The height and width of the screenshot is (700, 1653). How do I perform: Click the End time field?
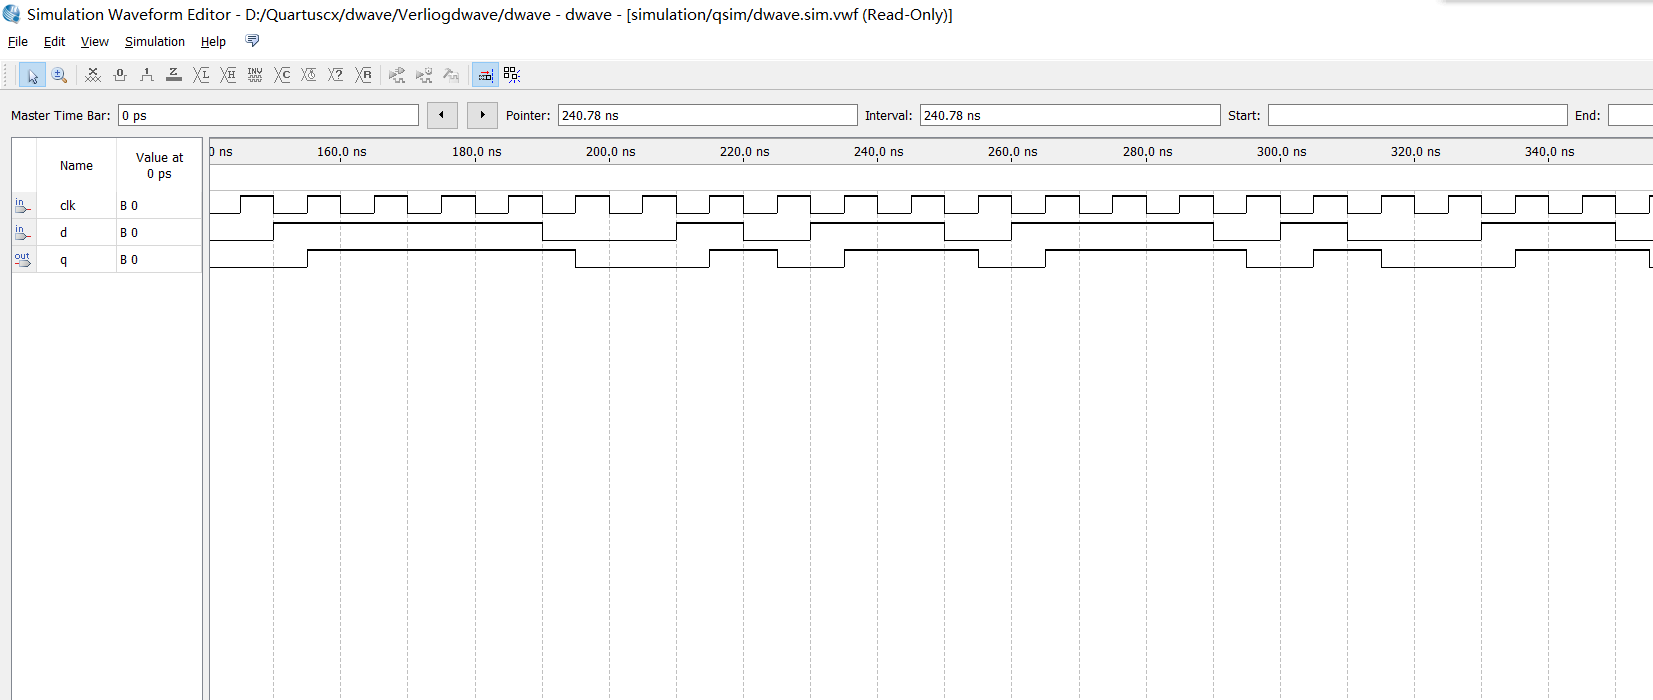click(1630, 115)
